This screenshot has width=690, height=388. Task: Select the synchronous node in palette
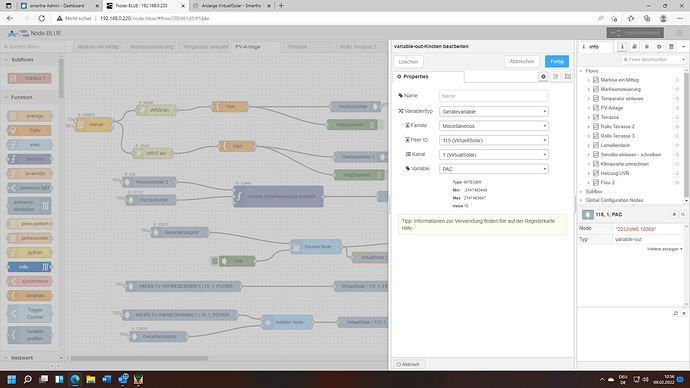pos(29,281)
